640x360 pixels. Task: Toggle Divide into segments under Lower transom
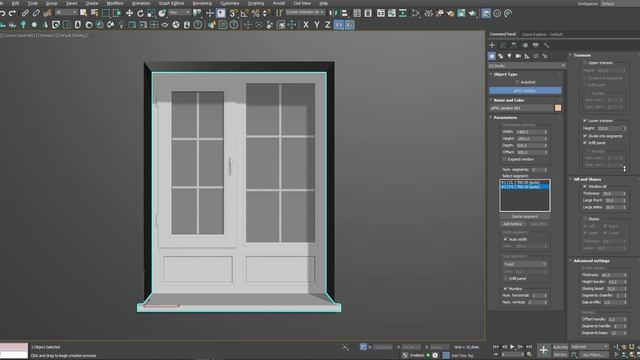[585, 136]
